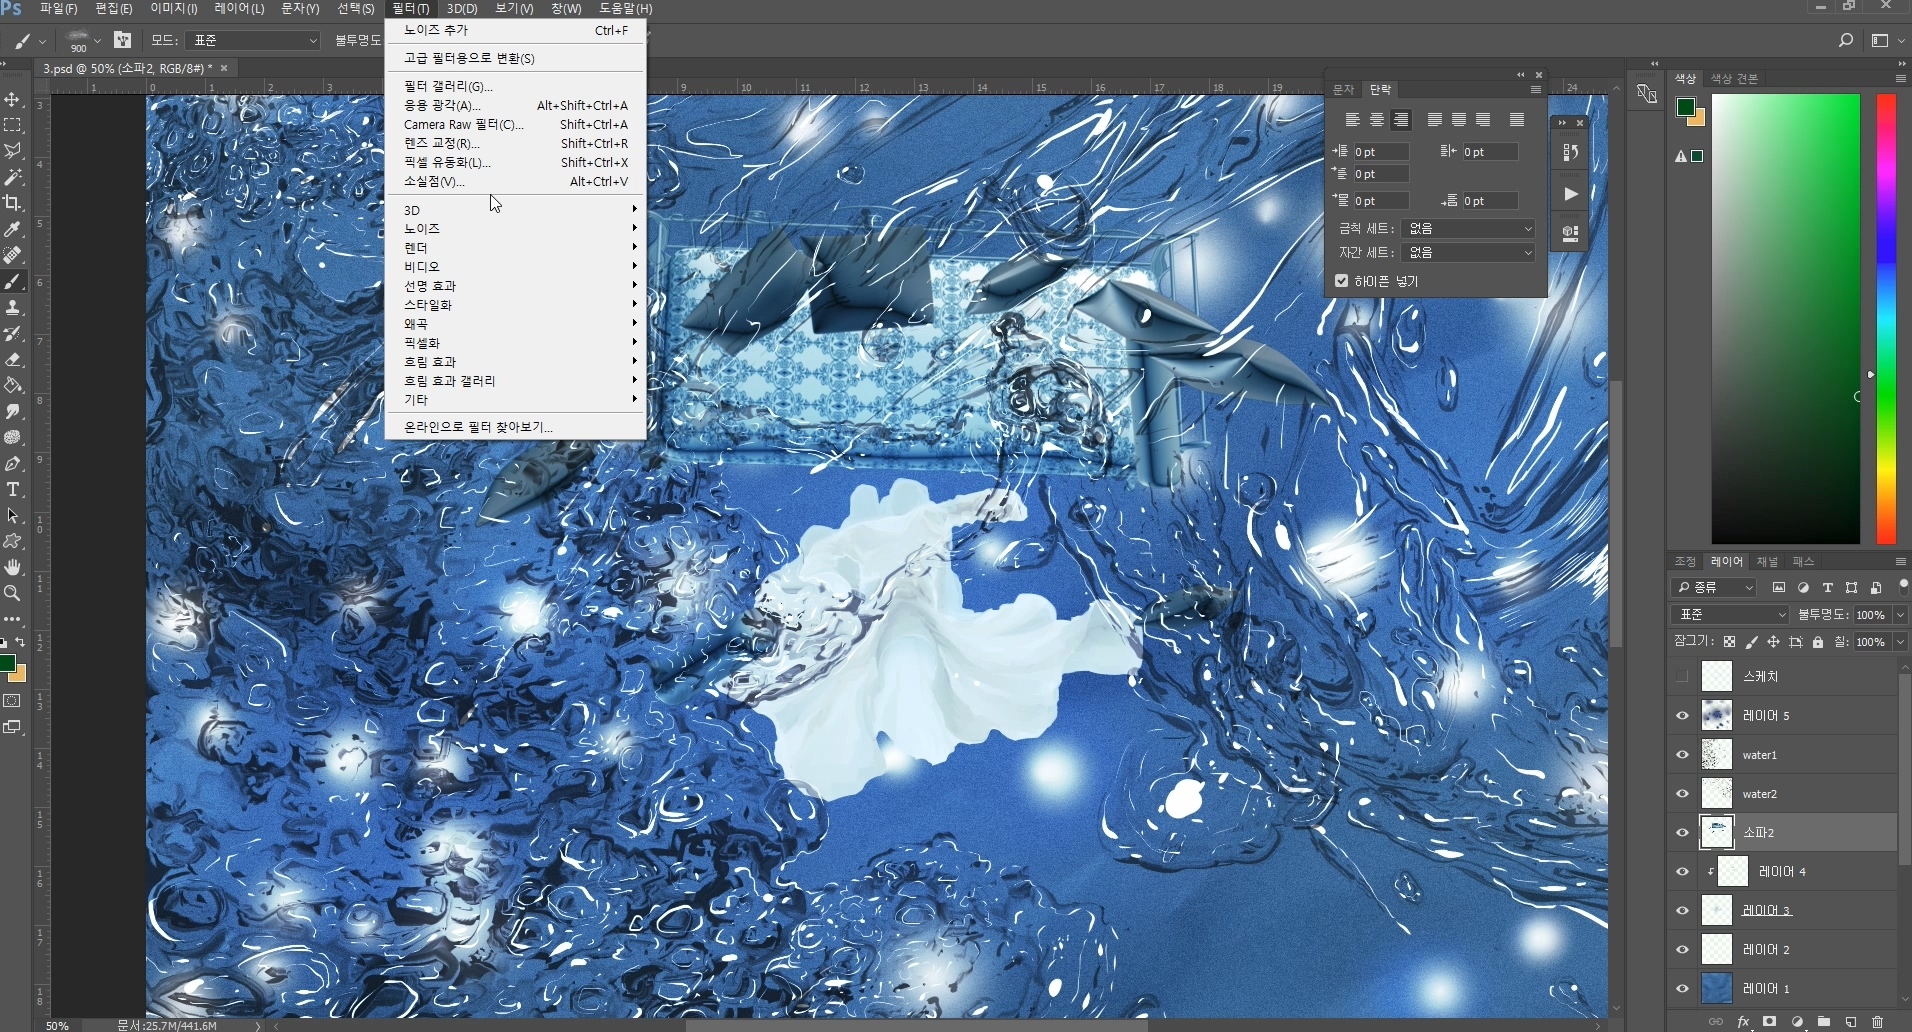Toggle Hyphenate checkbox in Paragraph panel

[1342, 281]
